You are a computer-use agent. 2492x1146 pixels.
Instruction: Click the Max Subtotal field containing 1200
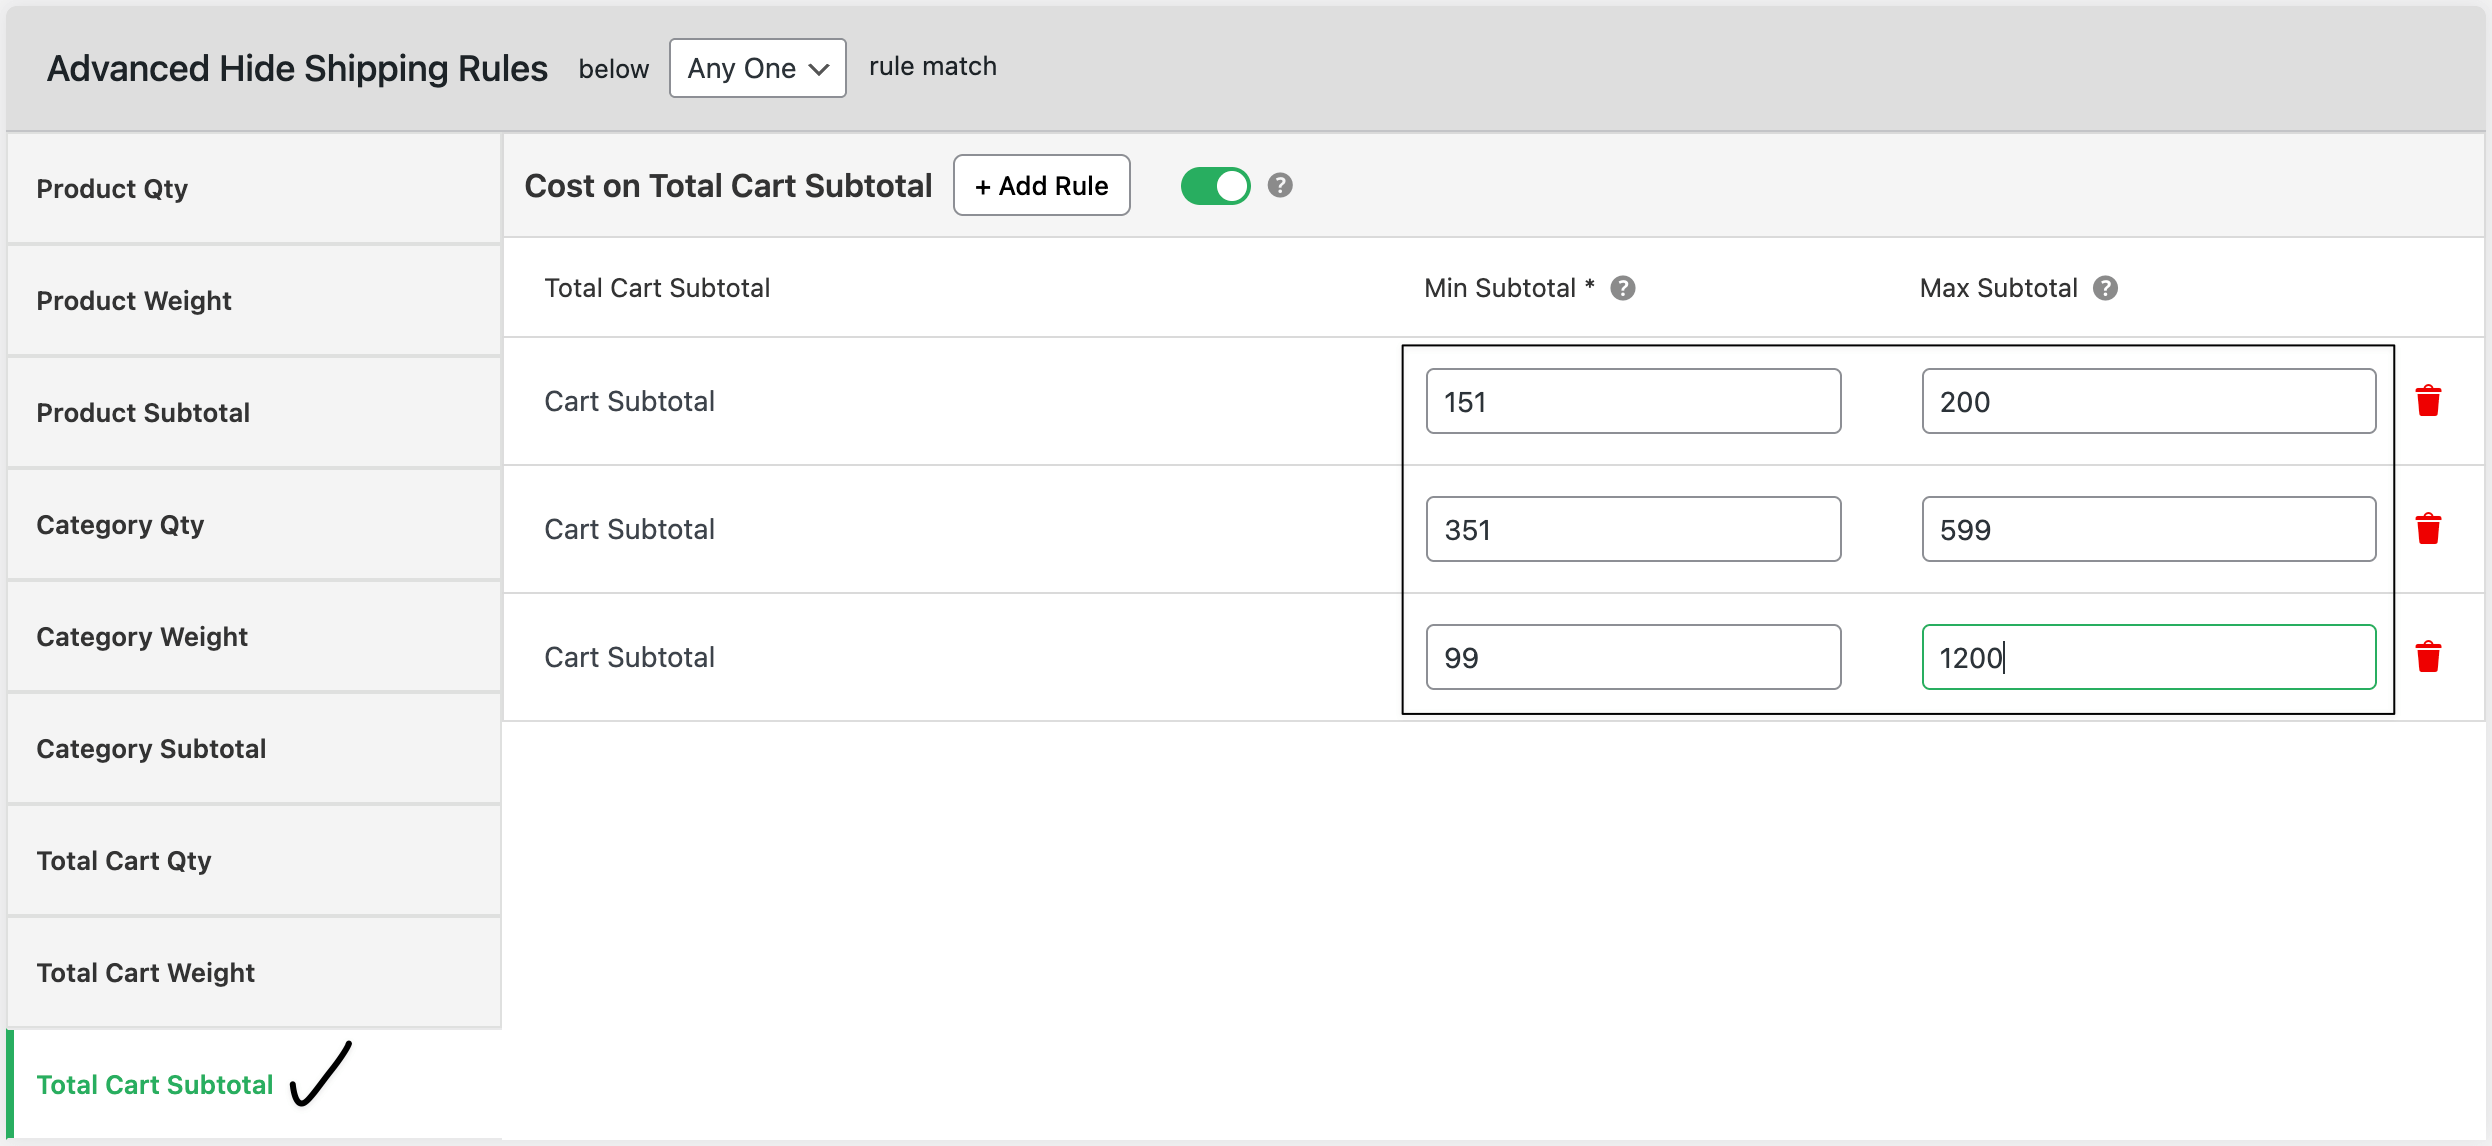2148,657
